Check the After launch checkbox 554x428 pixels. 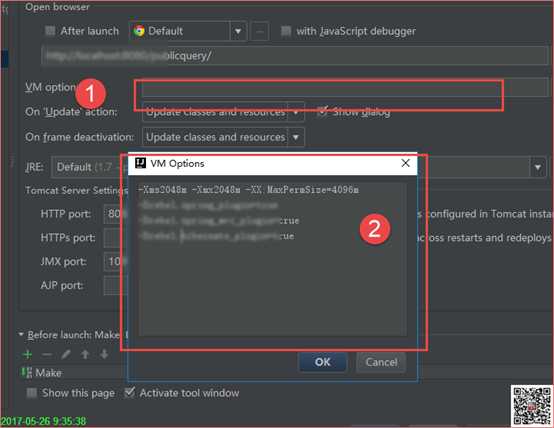point(50,31)
